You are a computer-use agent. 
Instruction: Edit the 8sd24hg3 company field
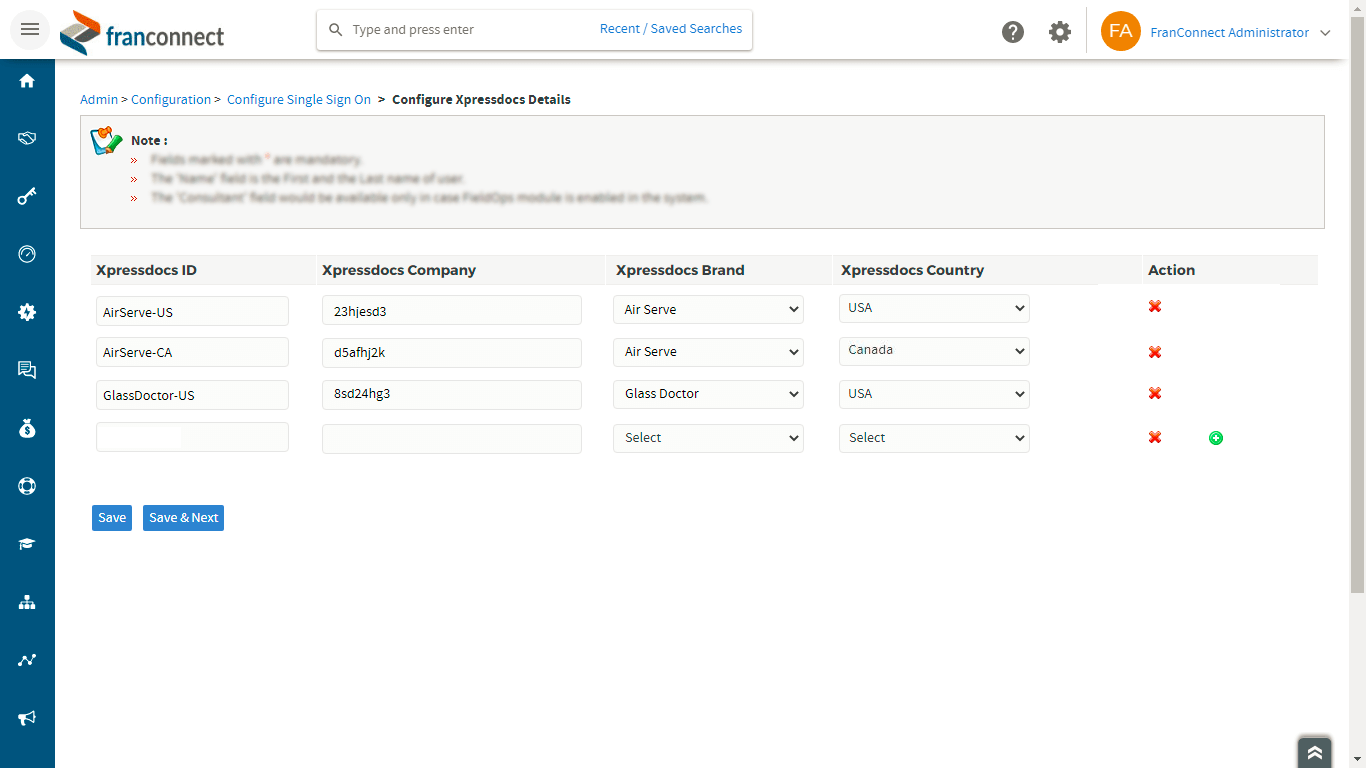tap(452, 395)
